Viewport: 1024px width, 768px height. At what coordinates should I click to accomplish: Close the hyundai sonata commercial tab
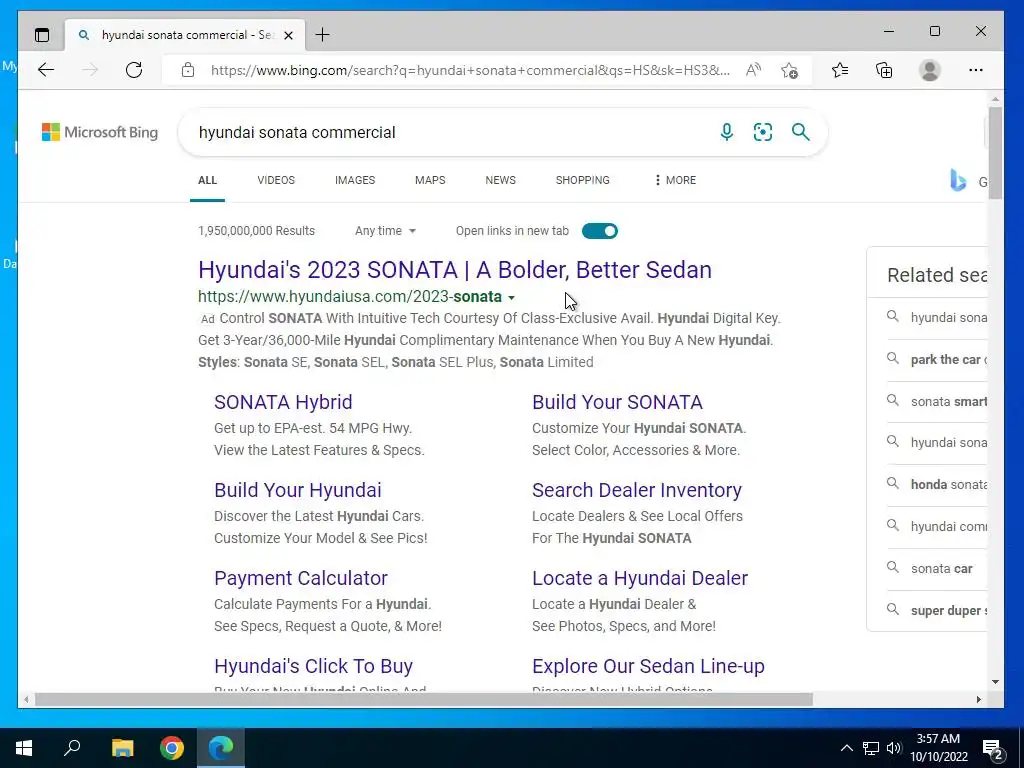click(289, 35)
